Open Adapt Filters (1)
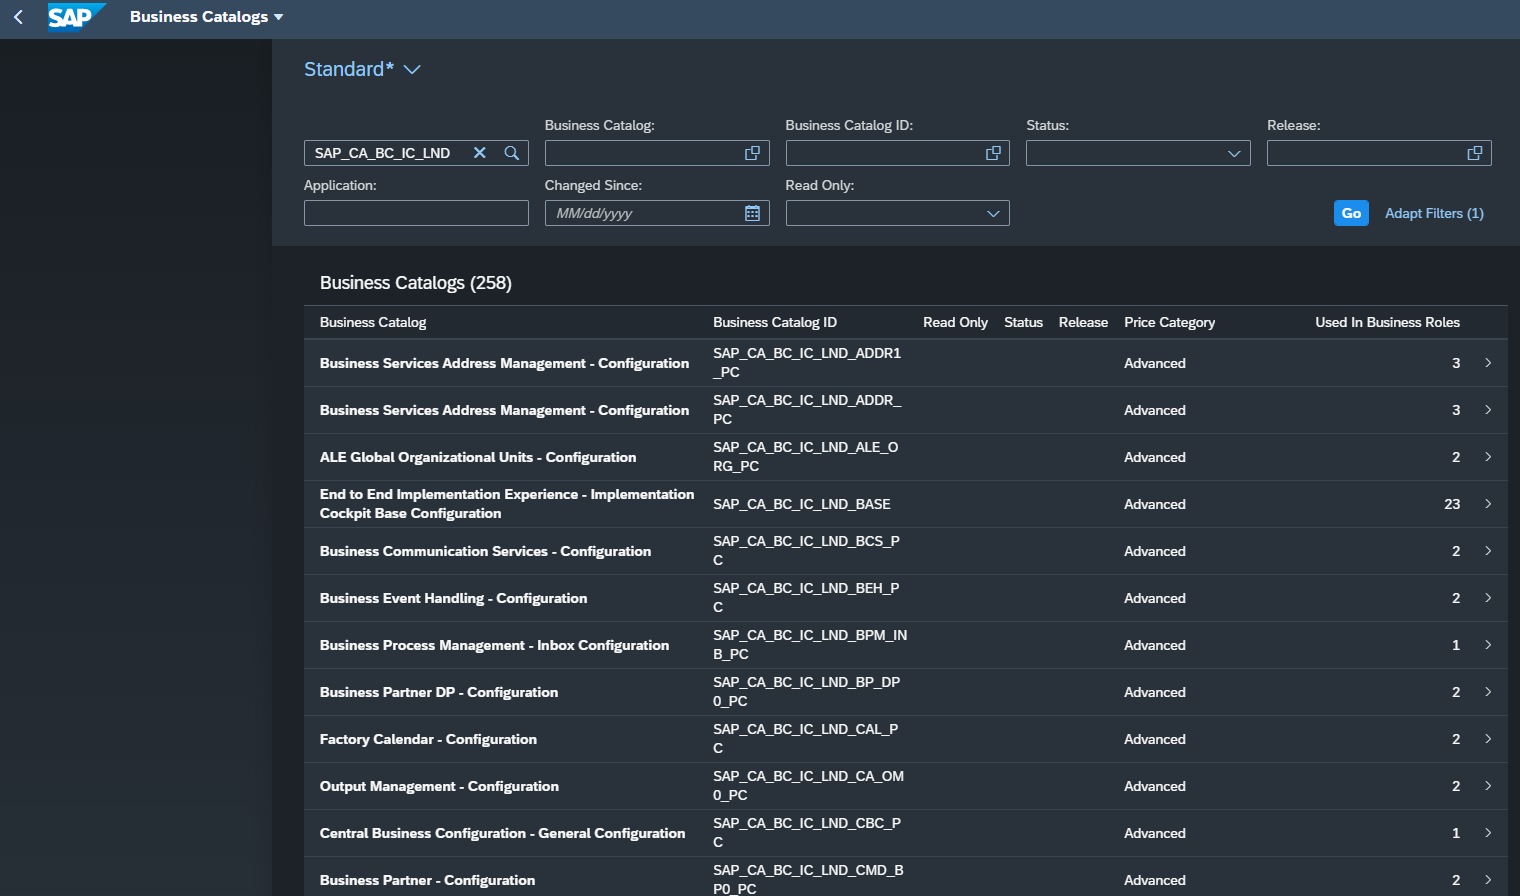Image resolution: width=1520 pixels, height=896 pixels. (x=1434, y=213)
